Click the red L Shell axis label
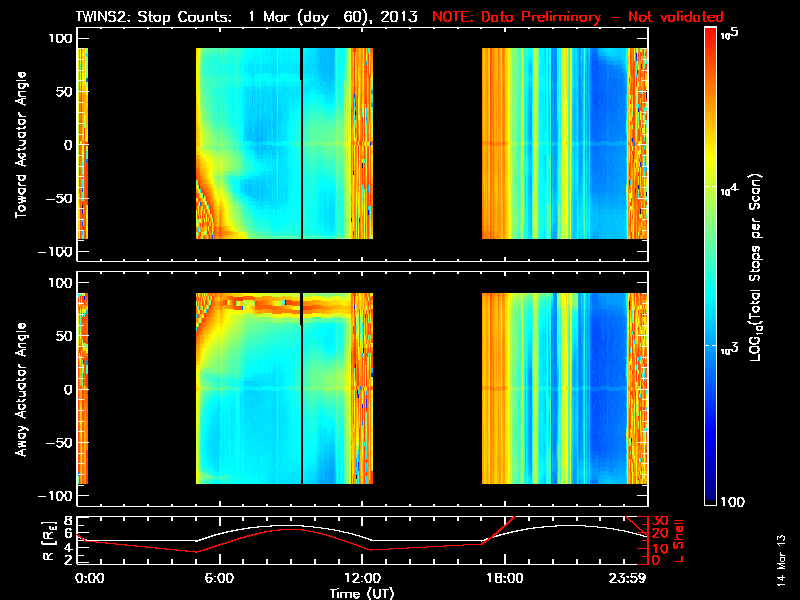 coord(679,541)
